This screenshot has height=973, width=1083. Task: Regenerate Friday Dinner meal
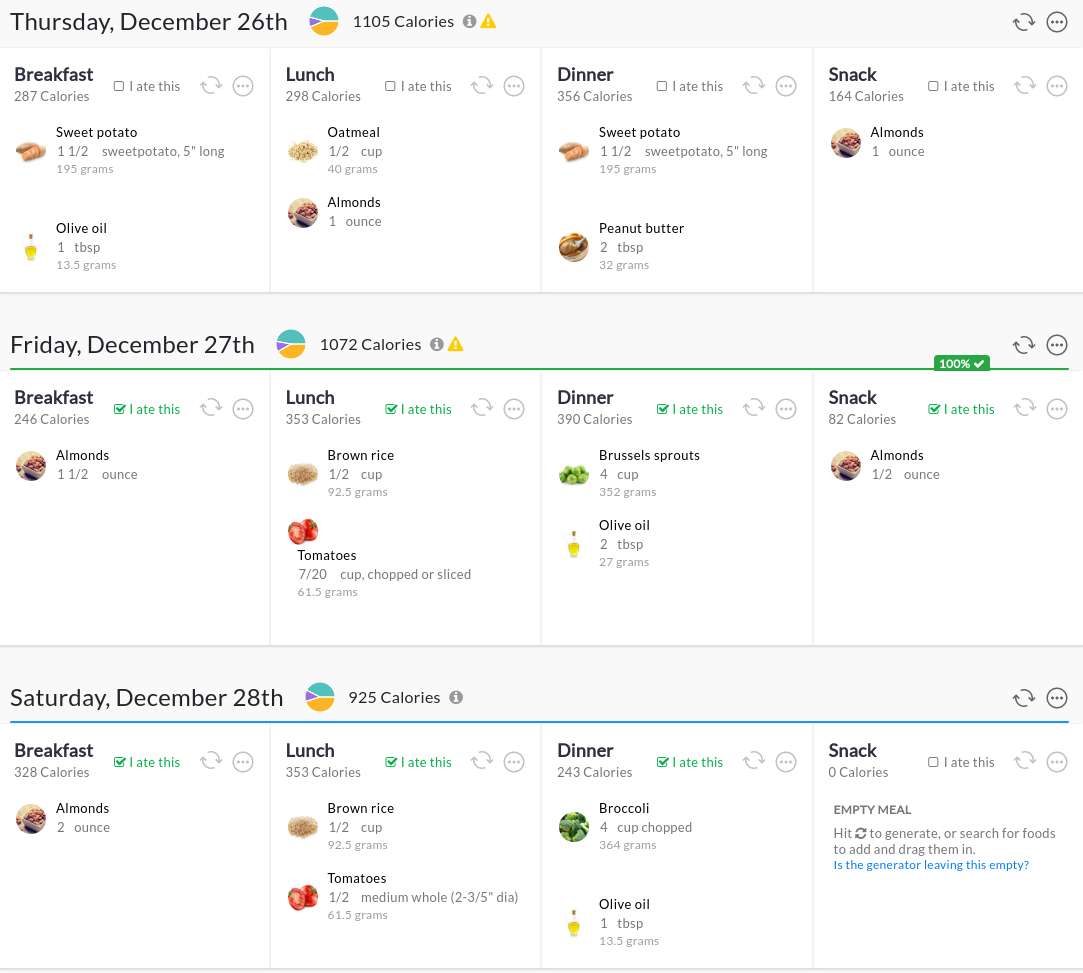tap(754, 409)
